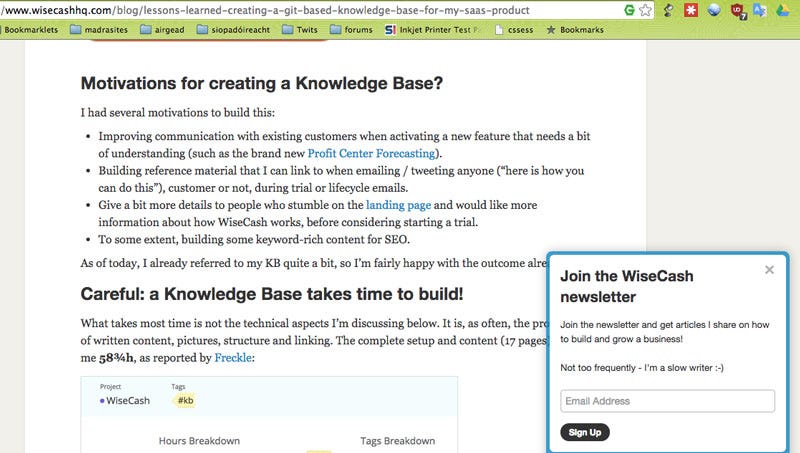Open the Google Translate extension icon
This screenshot has width=800, height=453.
point(760,10)
